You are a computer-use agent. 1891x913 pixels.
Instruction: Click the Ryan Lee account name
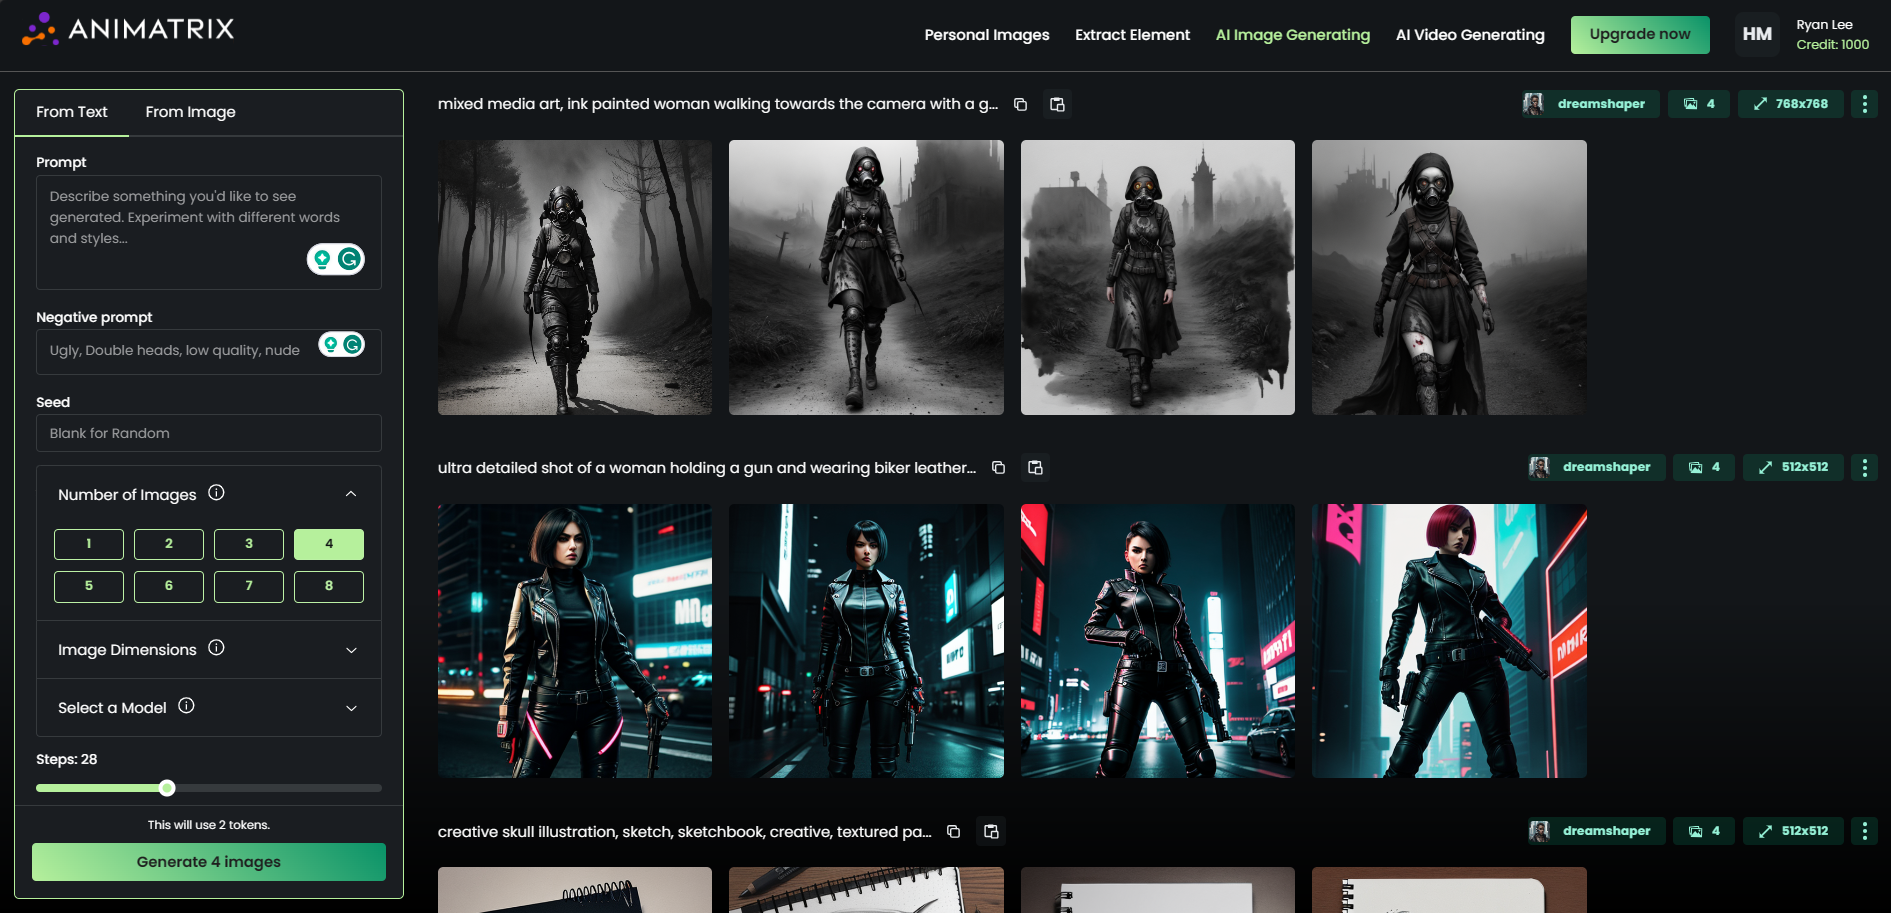[x=1824, y=25]
